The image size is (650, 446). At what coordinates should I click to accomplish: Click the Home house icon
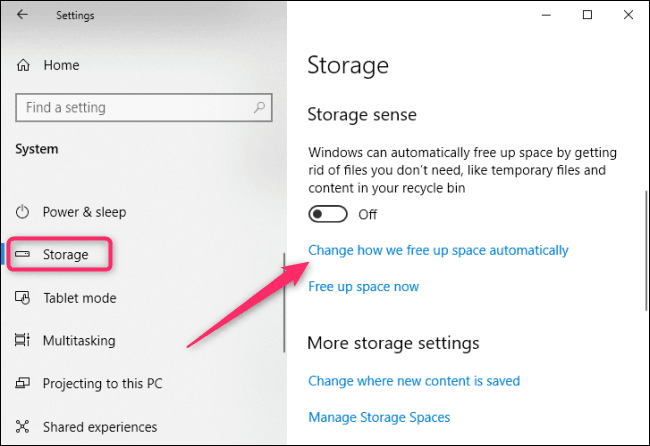pyautogui.click(x=24, y=65)
